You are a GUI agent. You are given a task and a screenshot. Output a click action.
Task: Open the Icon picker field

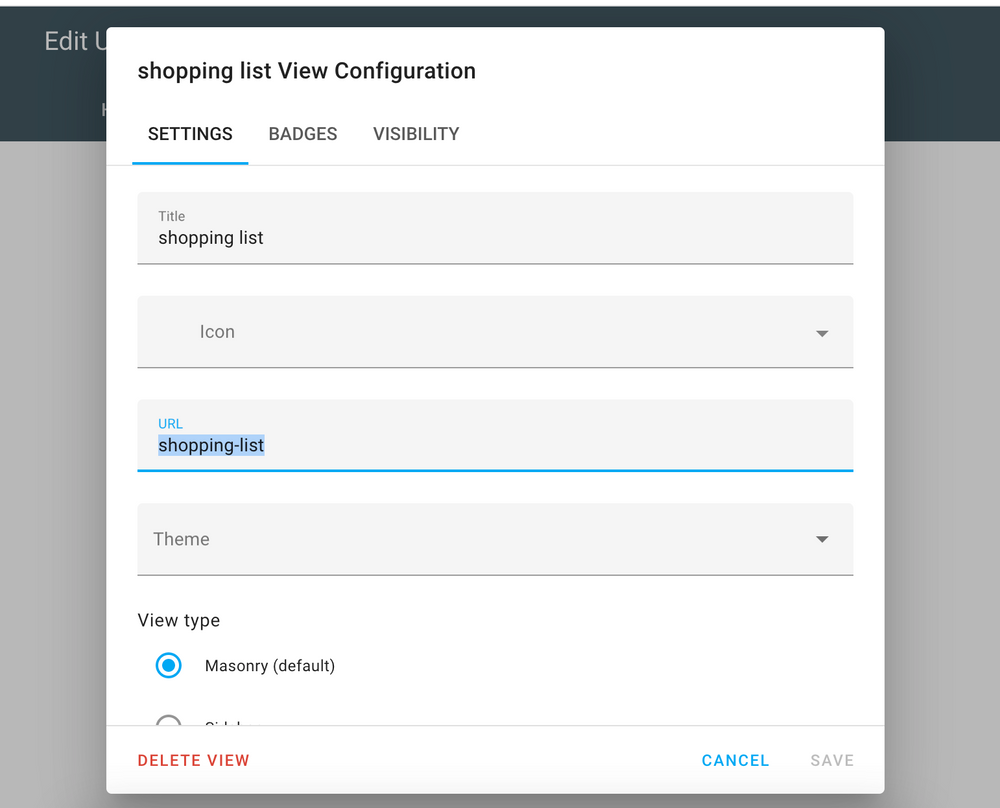[x=480, y=332]
